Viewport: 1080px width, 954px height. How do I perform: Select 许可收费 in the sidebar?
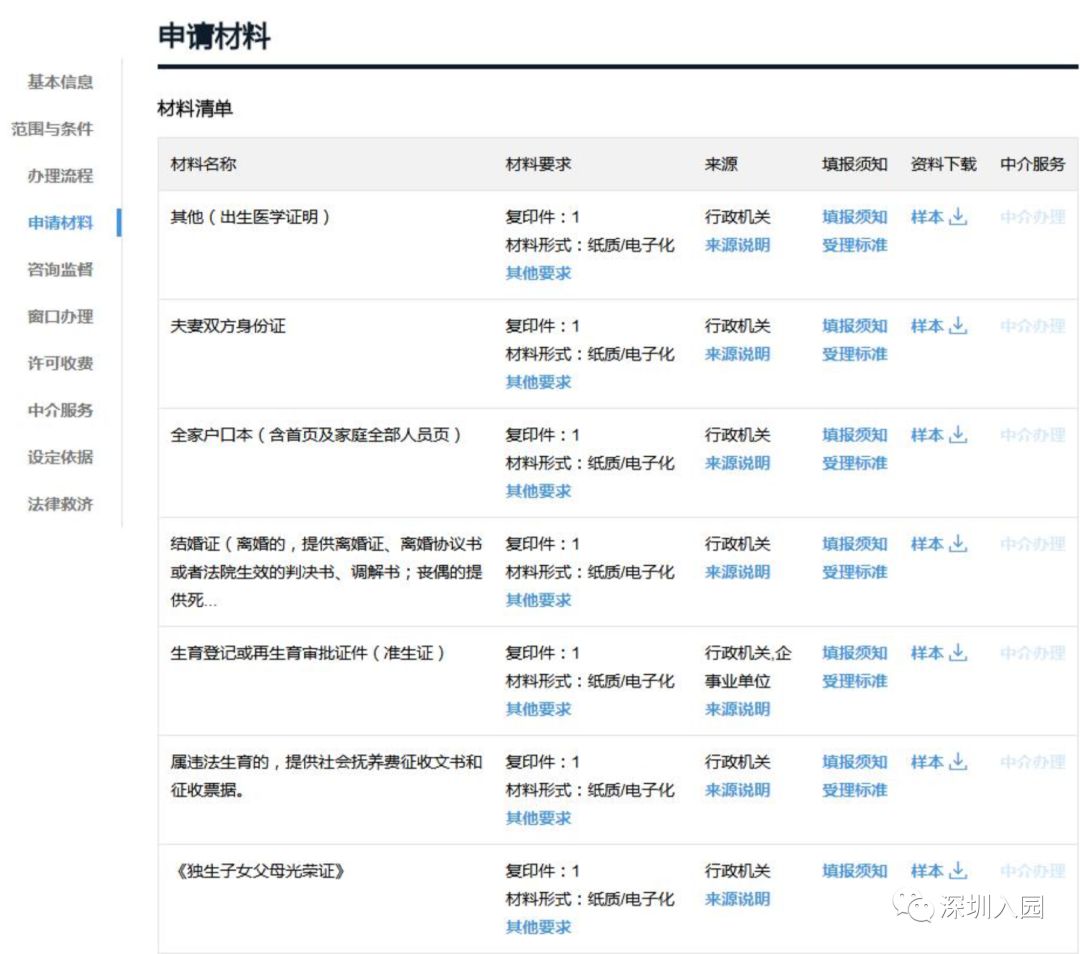pos(57,364)
